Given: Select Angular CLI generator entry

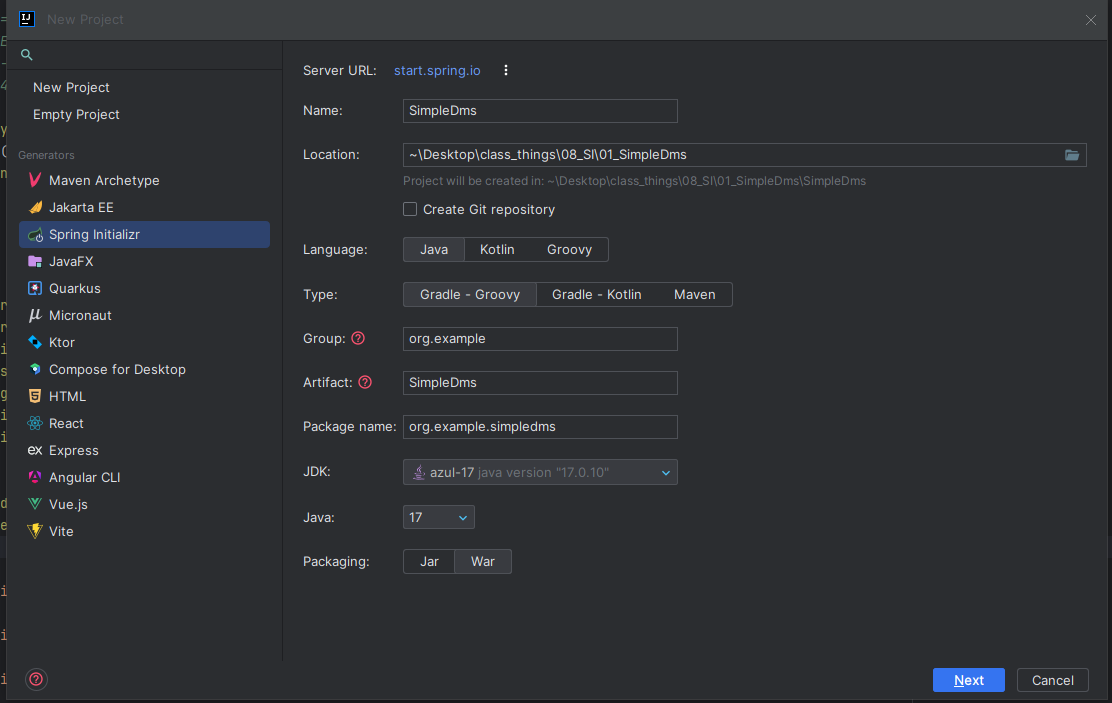Looking at the screenshot, I should (145, 477).
